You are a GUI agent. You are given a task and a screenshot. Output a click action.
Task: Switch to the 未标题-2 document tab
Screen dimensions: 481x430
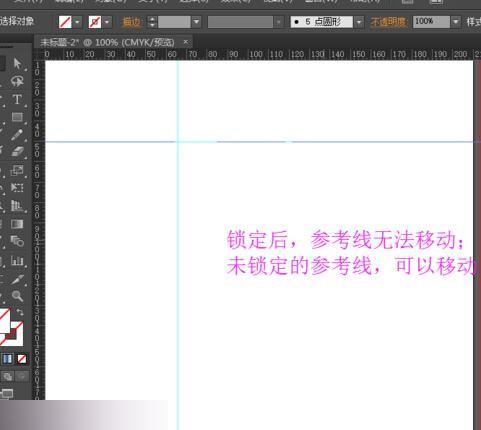pyautogui.click(x=107, y=43)
